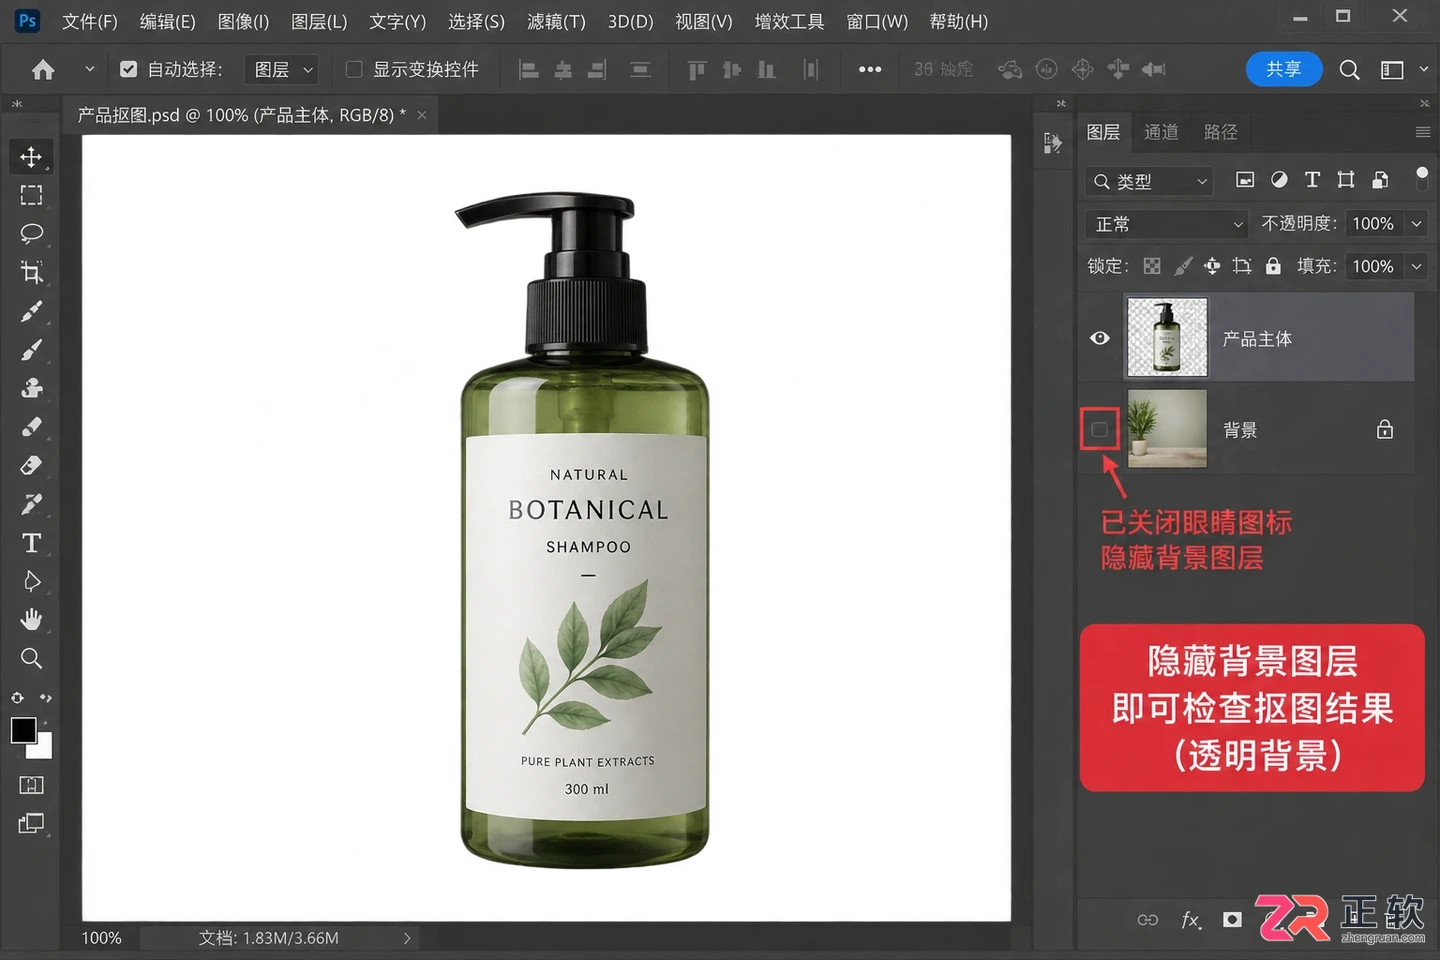Switch to the 通道 tab
This screenshot has height=960, width=1440.
(1161, 132)
